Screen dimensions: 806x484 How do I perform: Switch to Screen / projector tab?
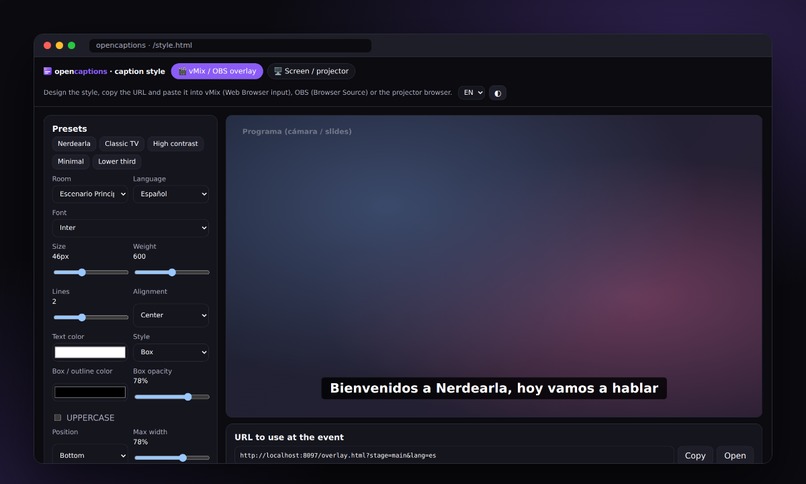[311, 71]
